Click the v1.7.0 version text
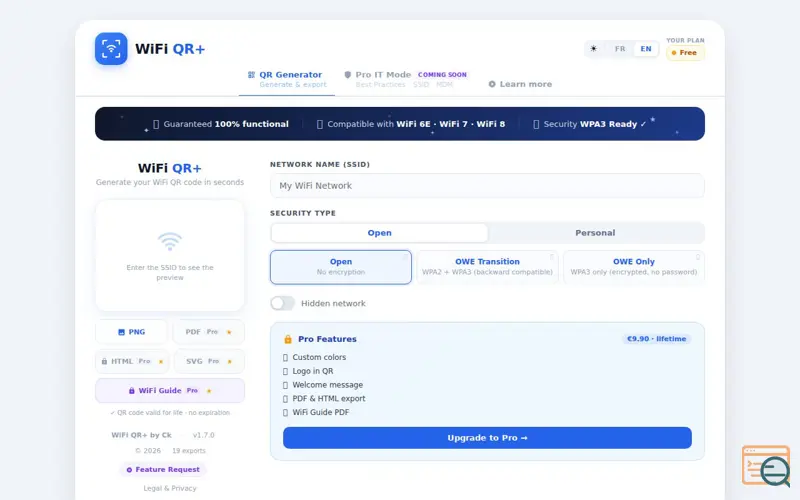 tap(204, 435)
